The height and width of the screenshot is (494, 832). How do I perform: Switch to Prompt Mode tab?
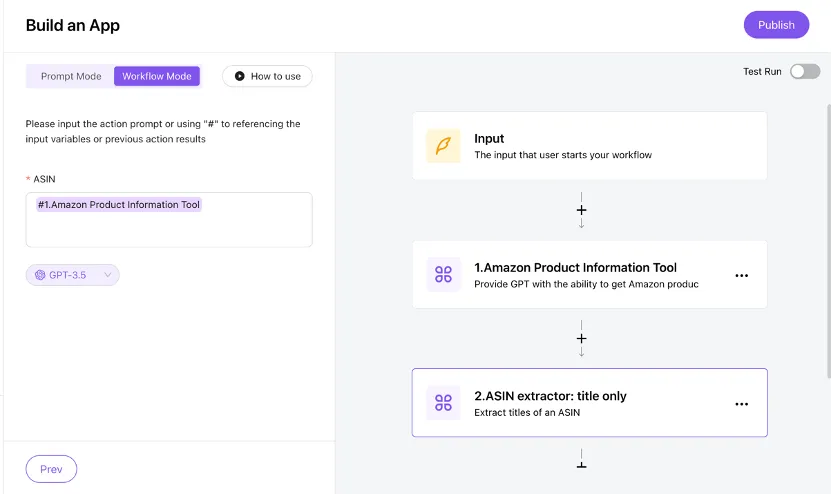coord(71,76)
